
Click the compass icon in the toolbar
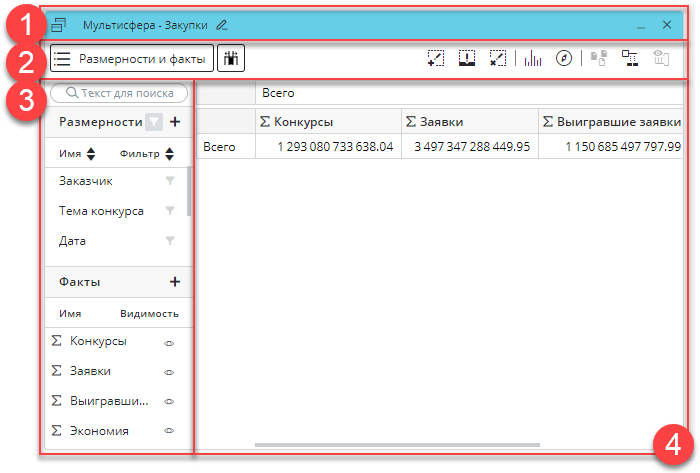564,60
